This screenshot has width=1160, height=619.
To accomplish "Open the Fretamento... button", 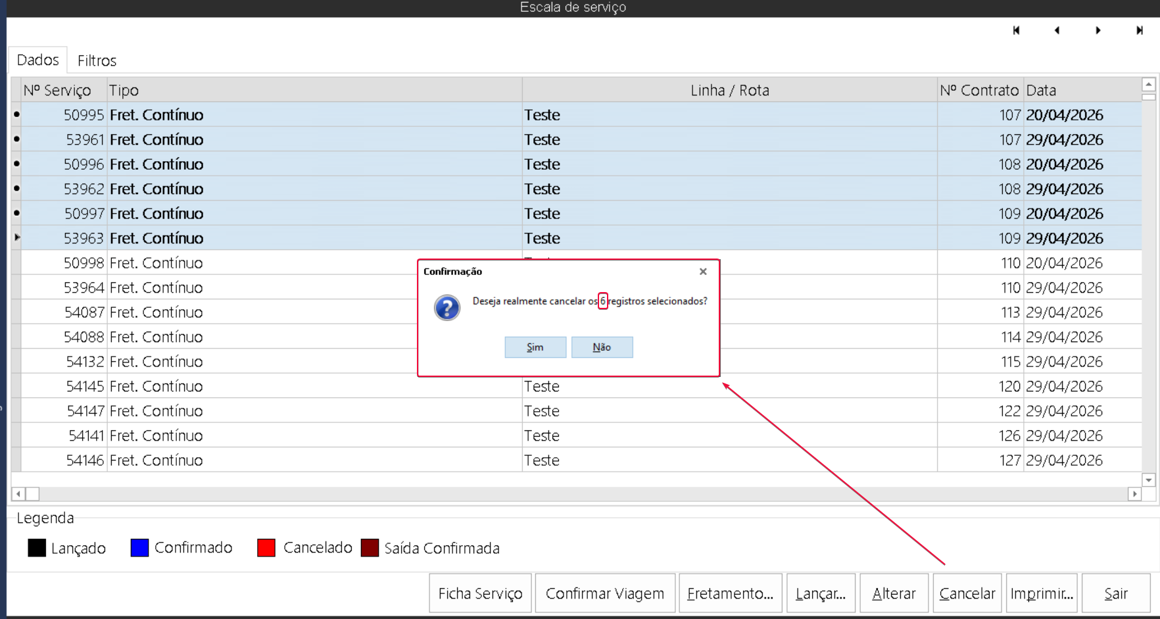I will click(x=730, y=593).
